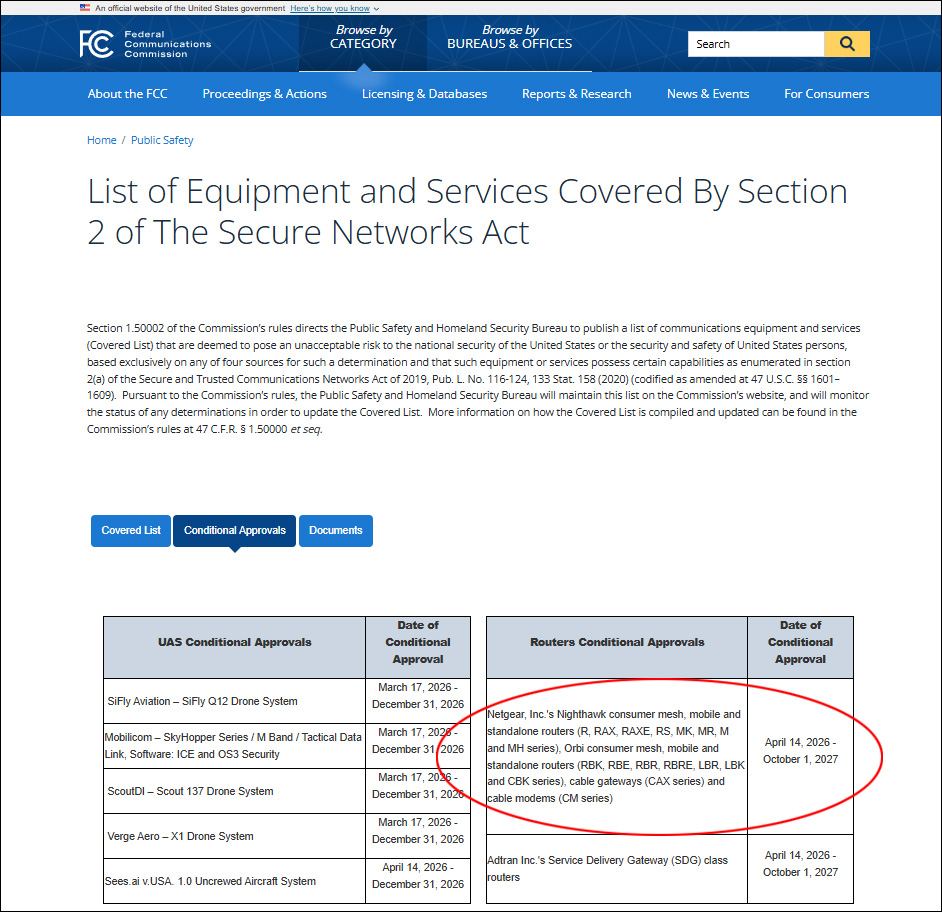Open Reports & Research section
This screenshot has width=942, height=912.
pyautogui.click(x=576, y=94)
